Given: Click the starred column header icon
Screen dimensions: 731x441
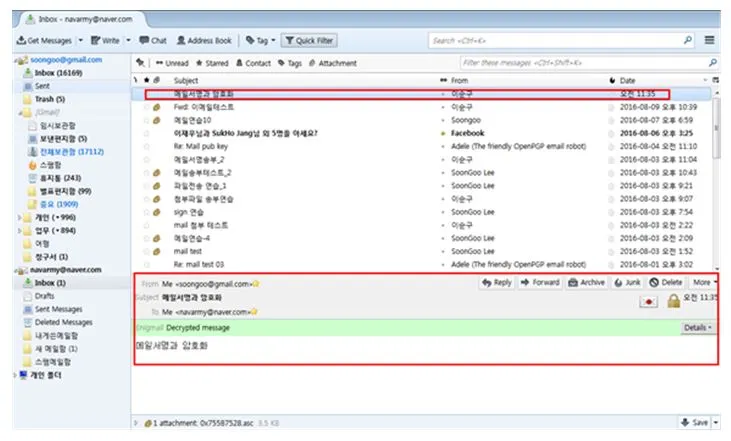Looking at the screenshot, I should point(146,80).
